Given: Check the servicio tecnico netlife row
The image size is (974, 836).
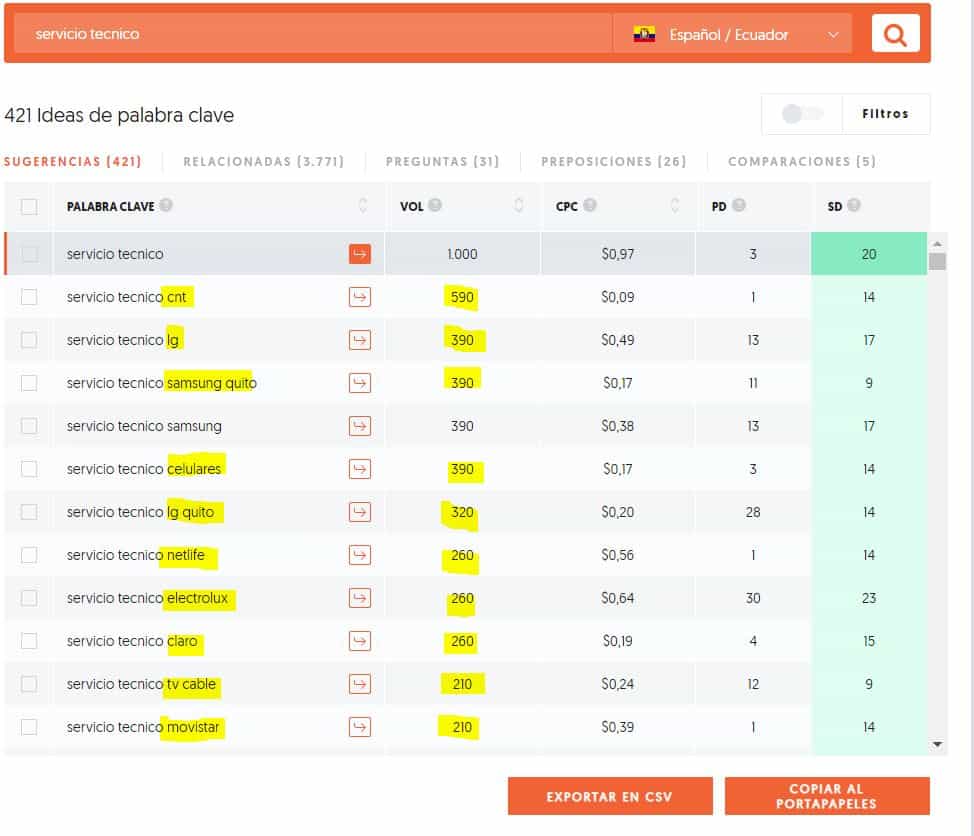Looking at the screenshot, I should point(29,555).
